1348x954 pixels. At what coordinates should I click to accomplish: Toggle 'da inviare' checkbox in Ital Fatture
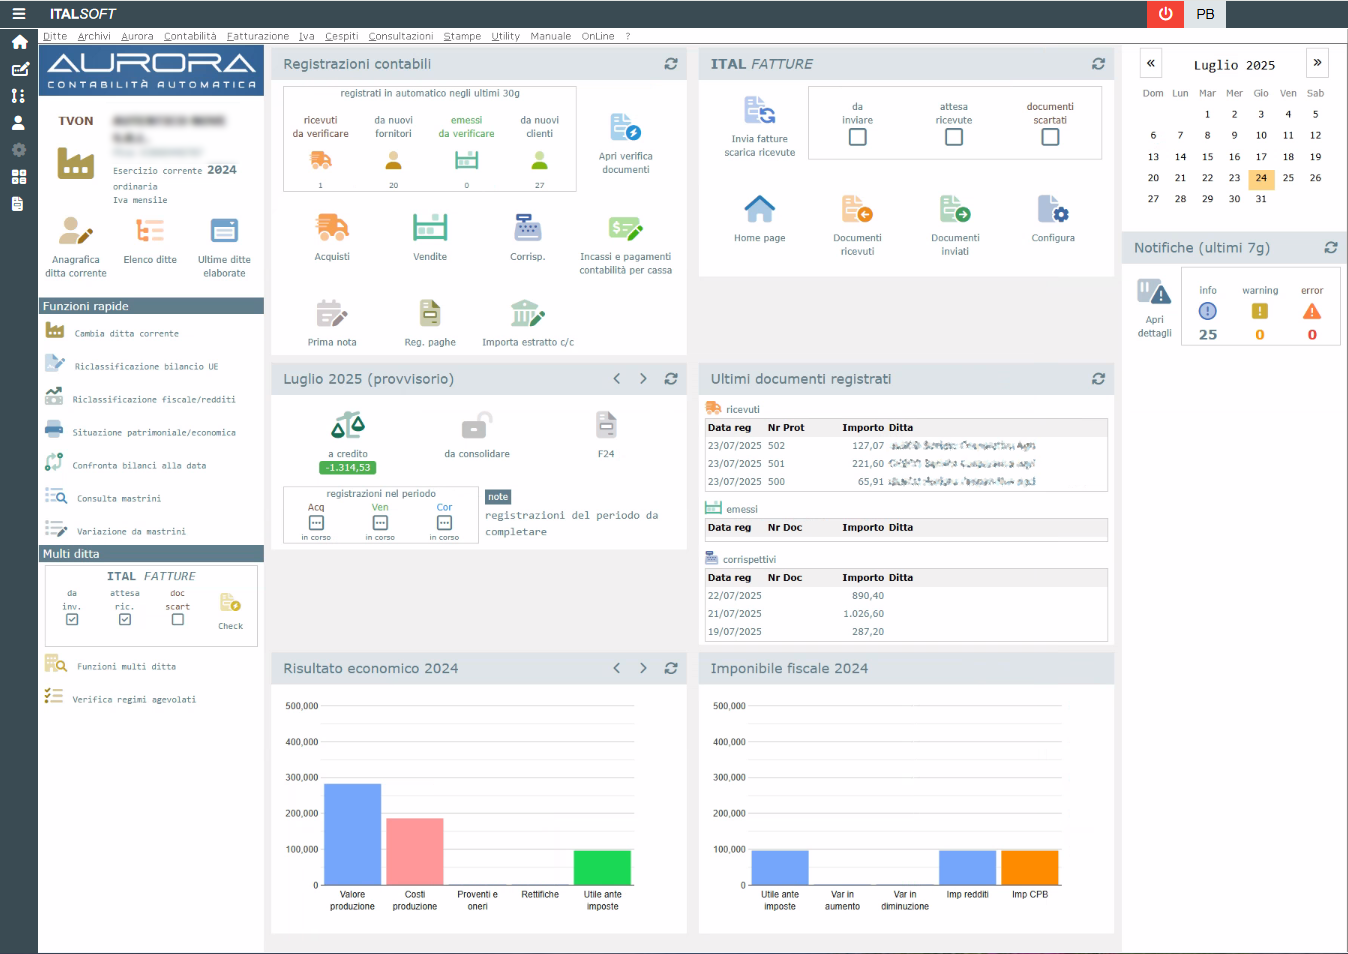click(857, 137)
